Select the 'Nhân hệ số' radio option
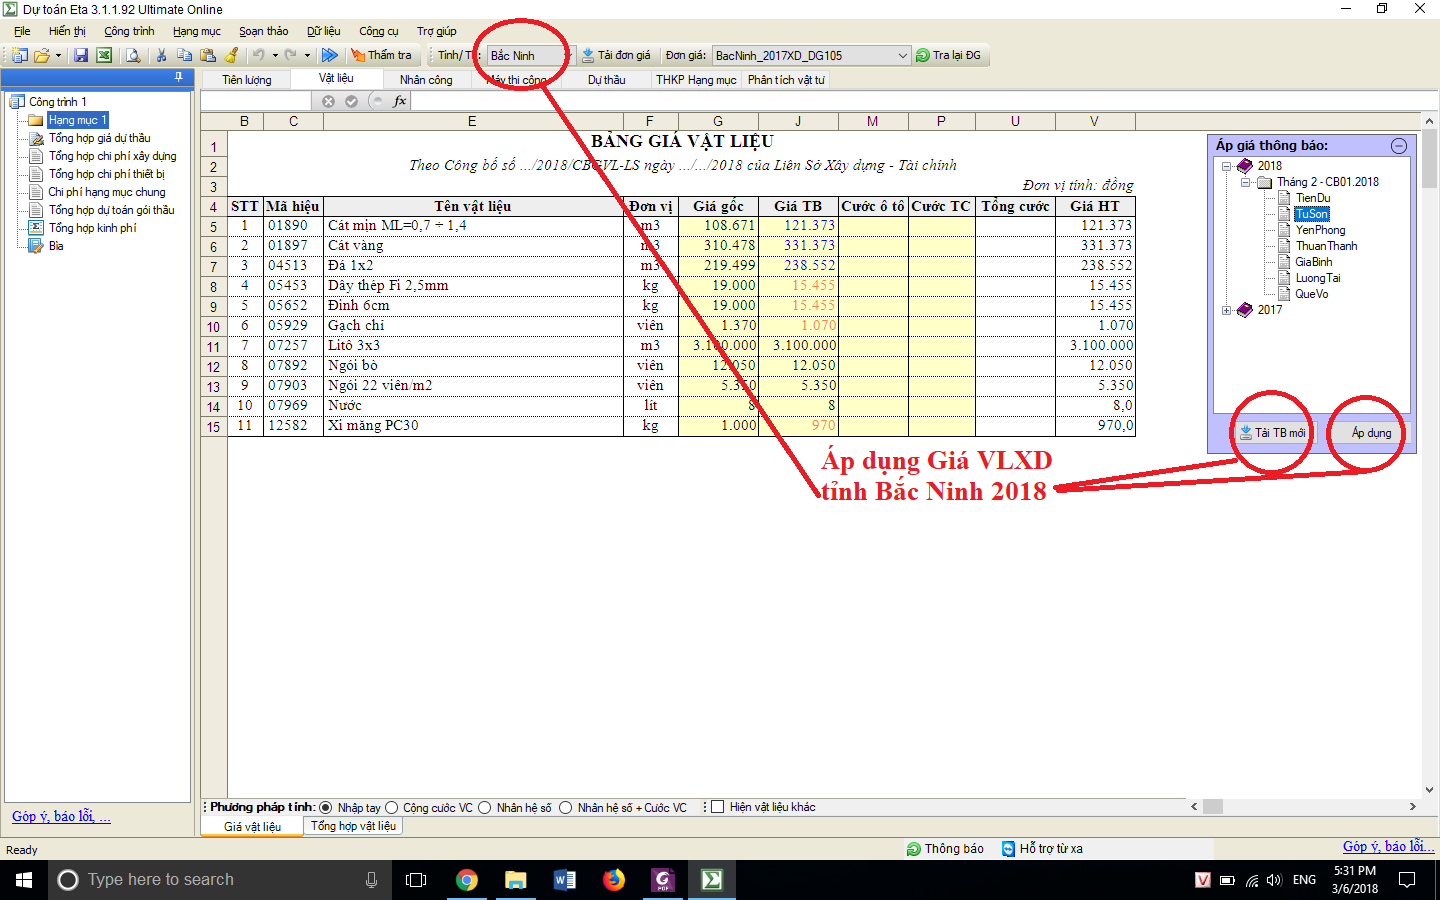This screenshot has width=1440, height=900. (485, 808)
